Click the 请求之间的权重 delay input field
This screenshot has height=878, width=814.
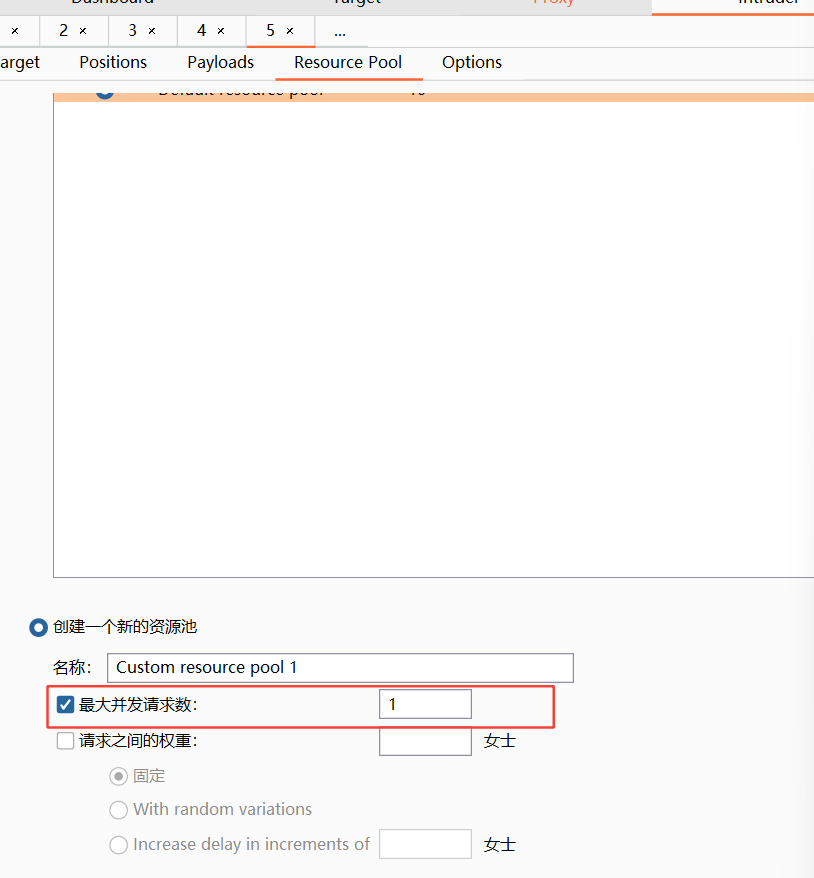[x=425, y=741]
